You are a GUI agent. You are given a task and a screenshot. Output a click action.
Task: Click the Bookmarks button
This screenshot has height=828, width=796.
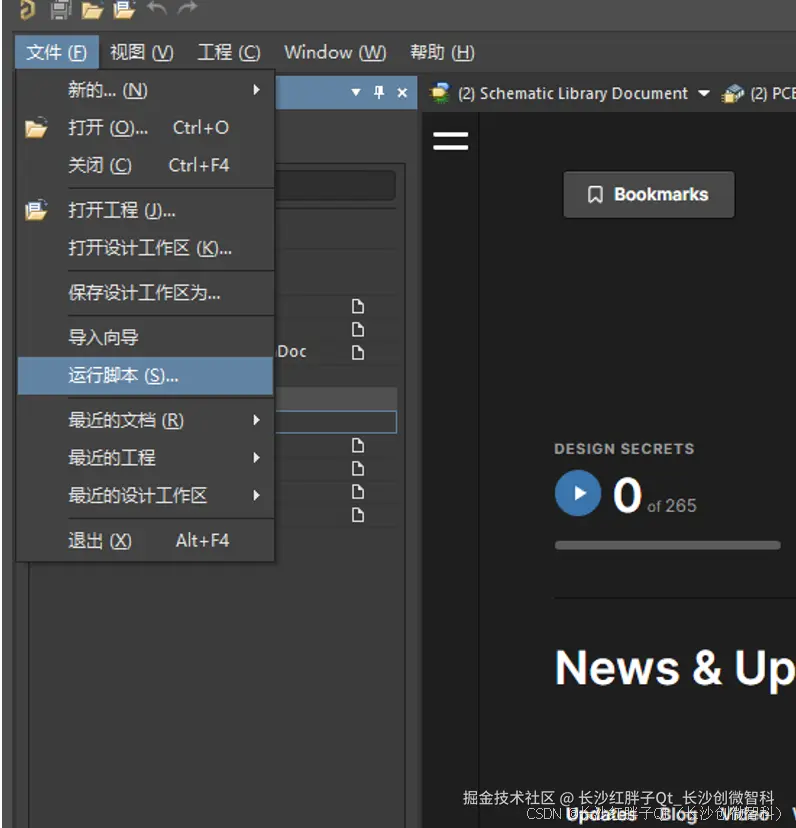649,194
